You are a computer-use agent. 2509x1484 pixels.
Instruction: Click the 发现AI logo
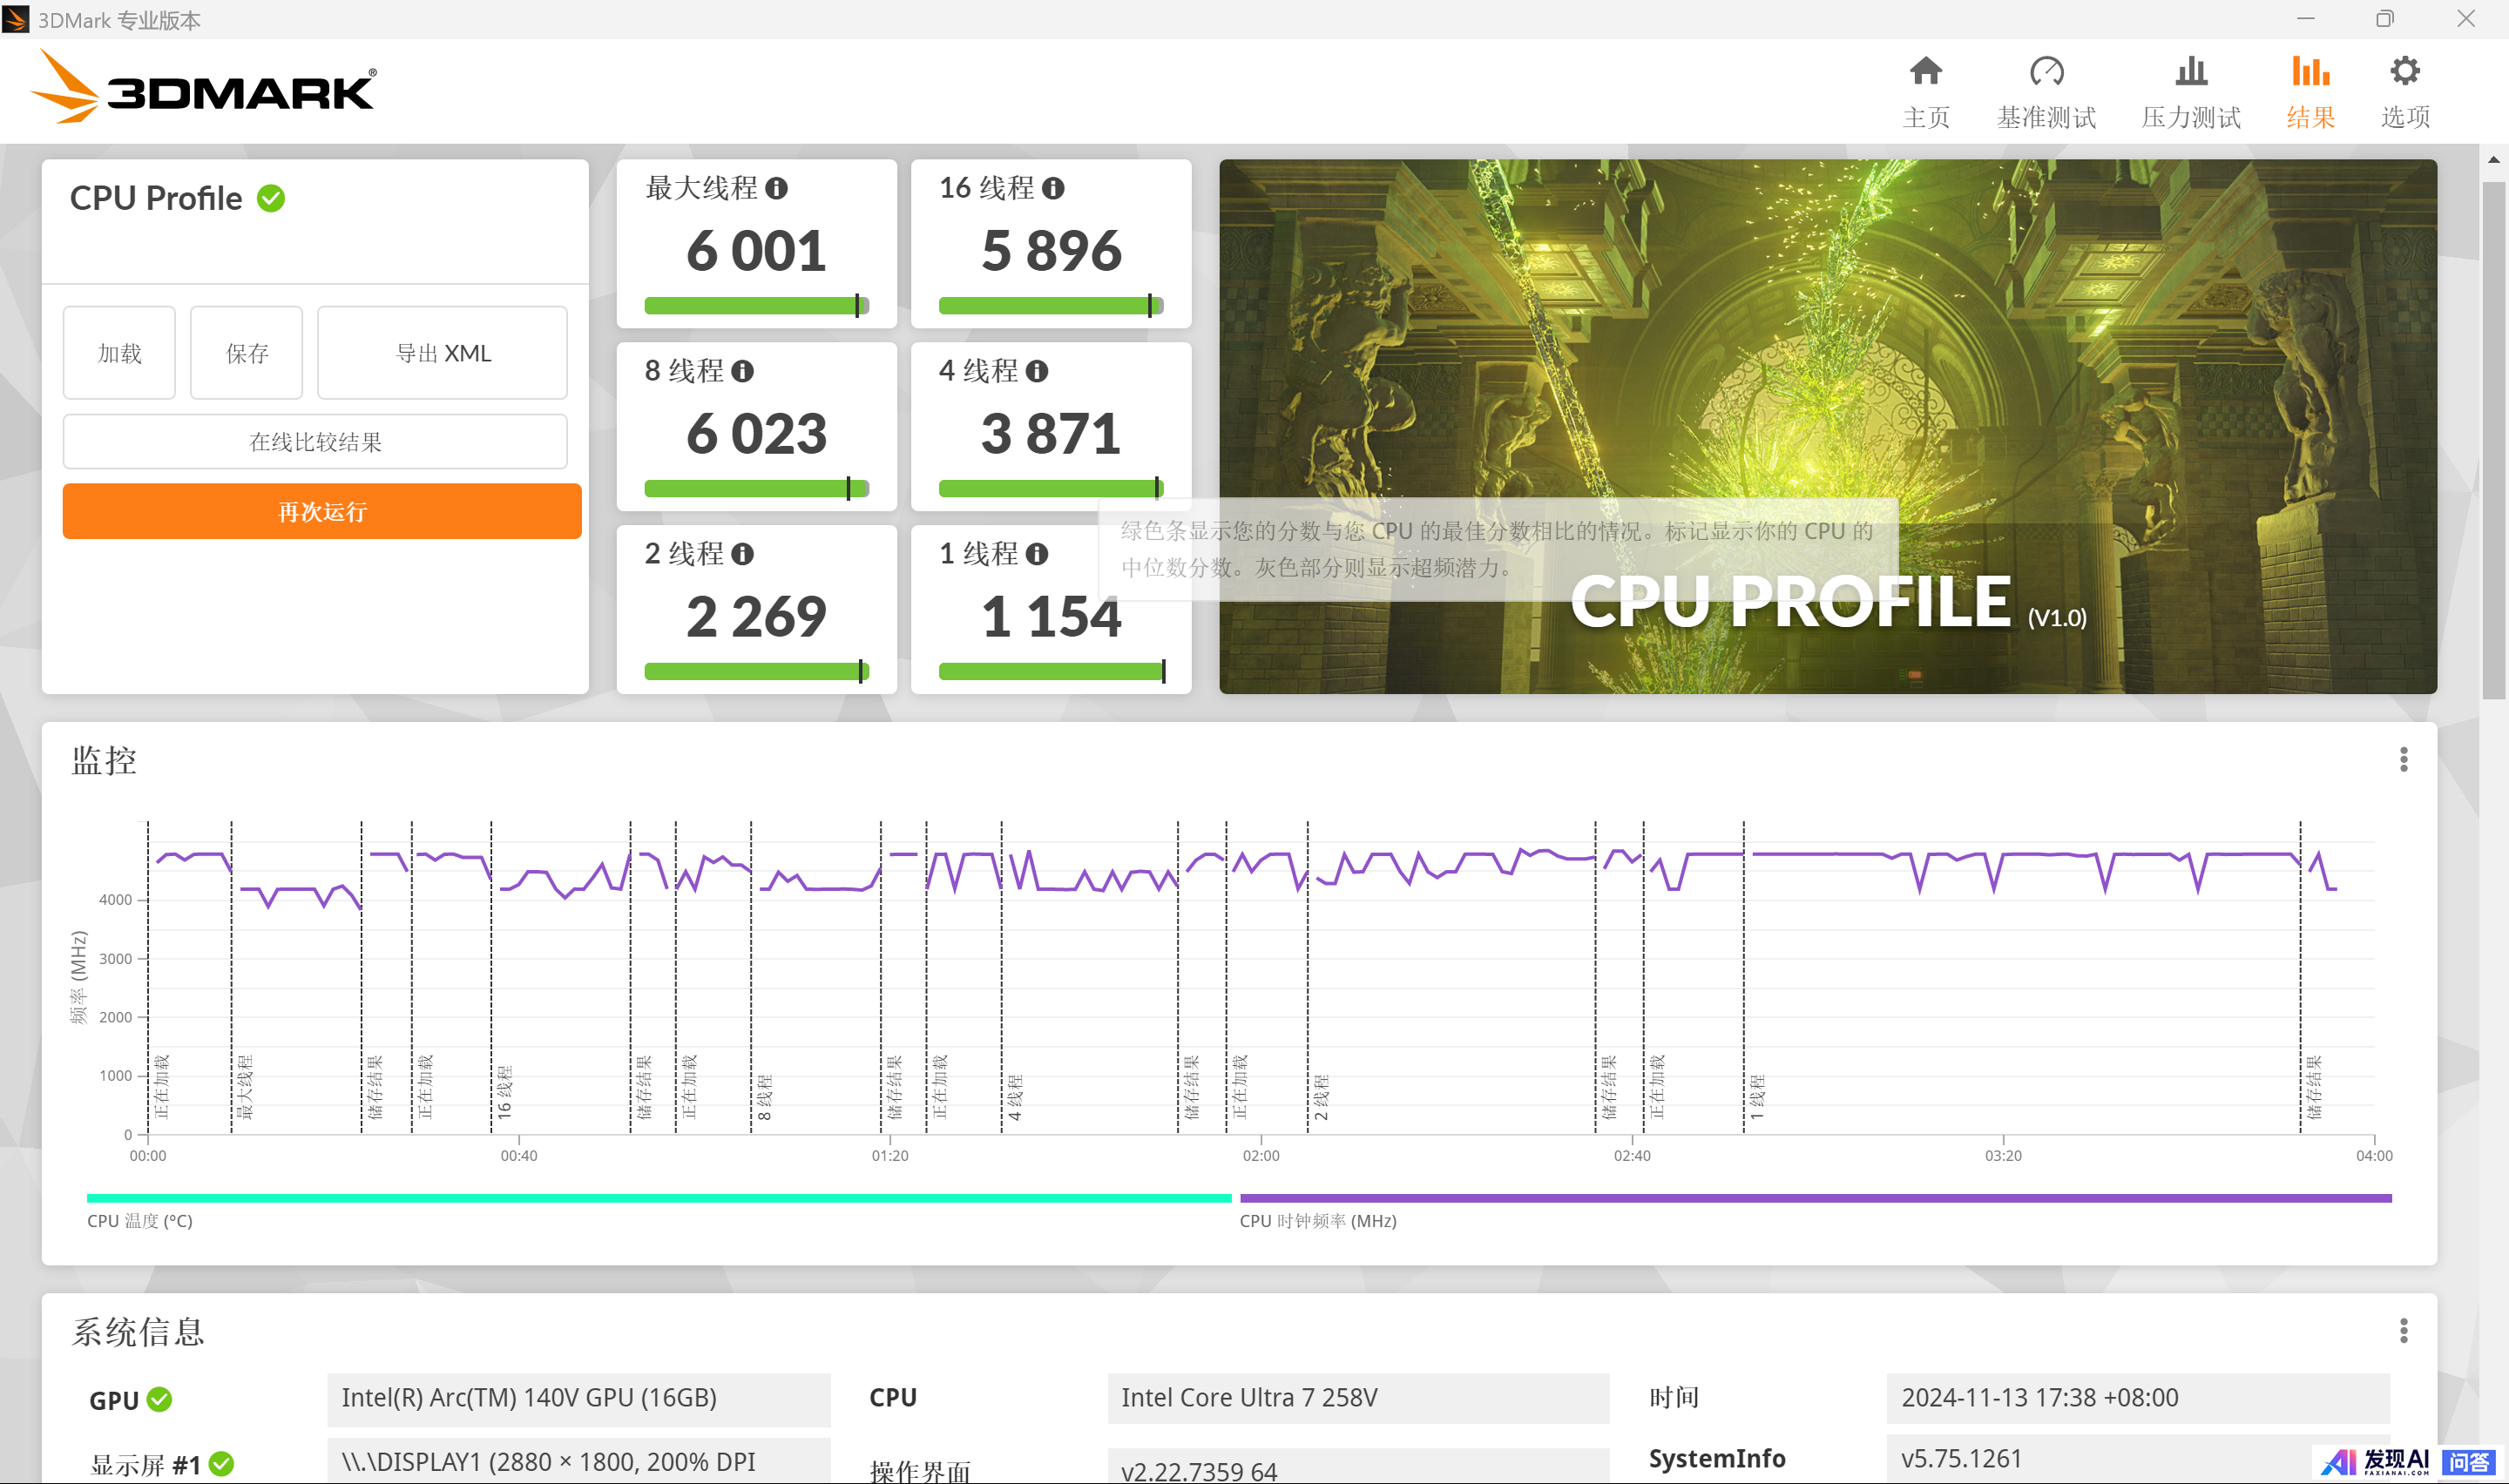pyautogui.click(x=2374, y=1462)
